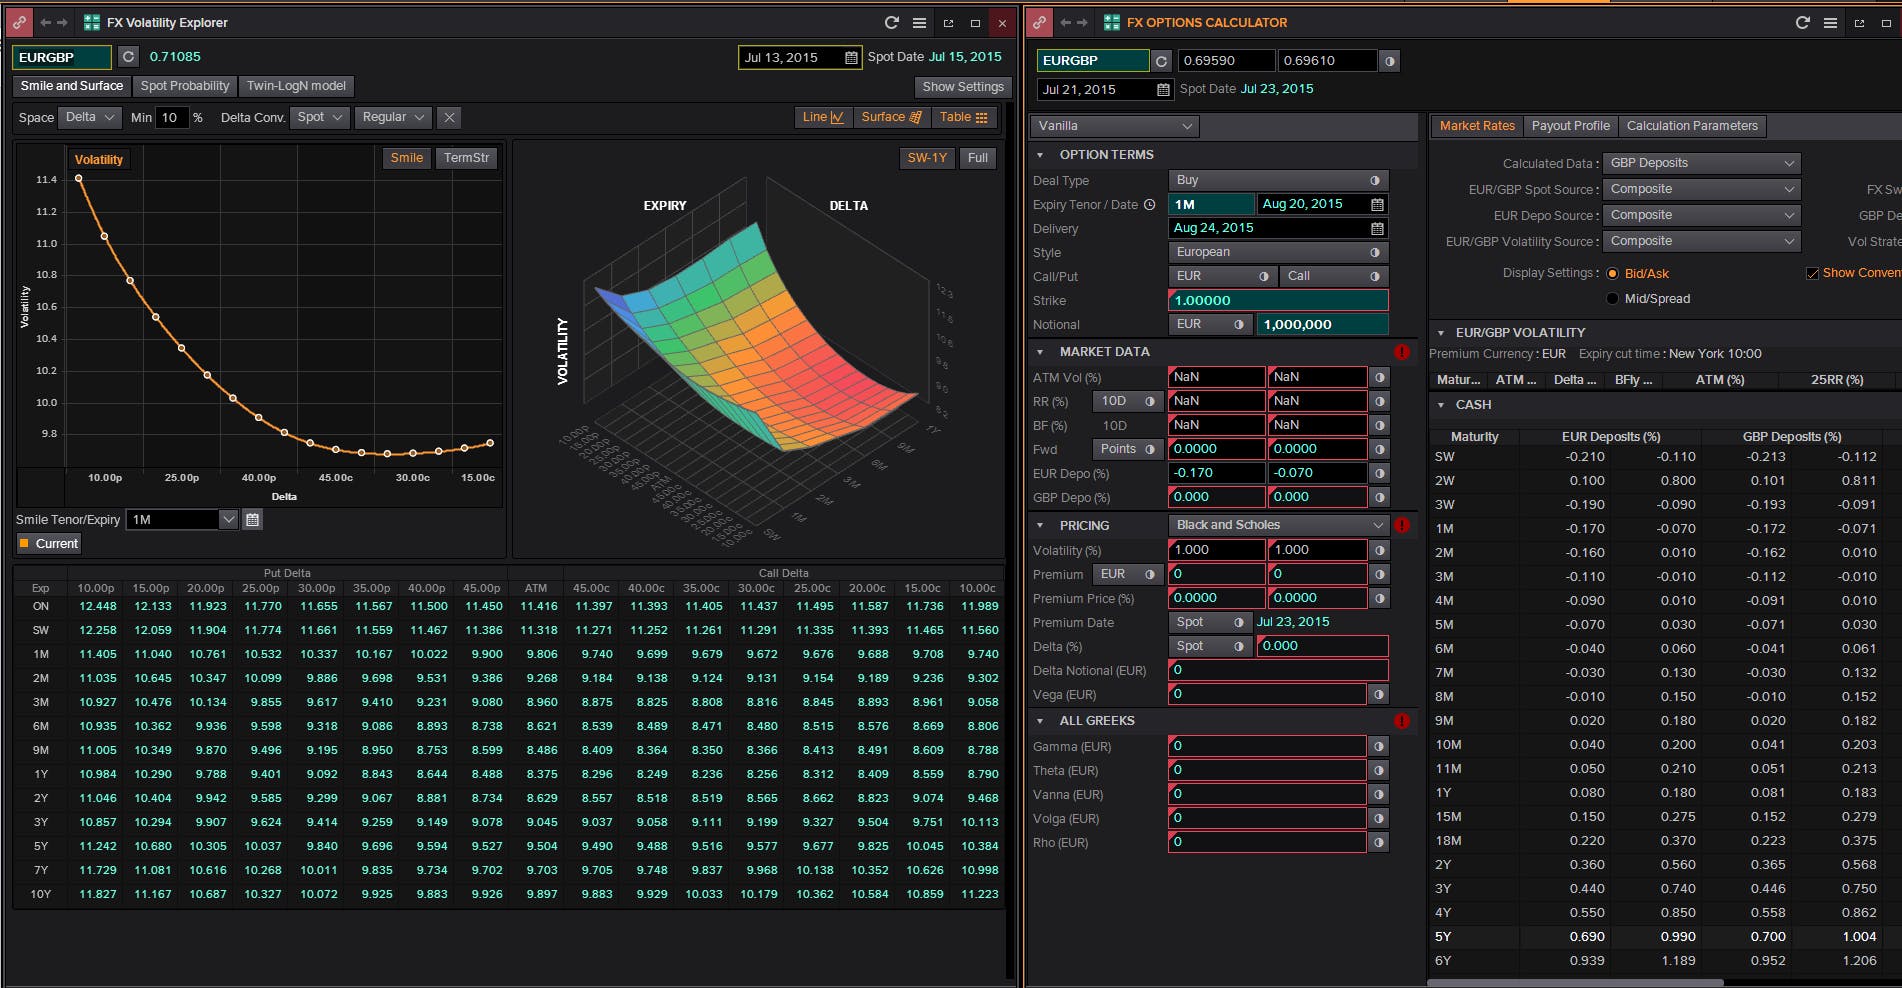
Task: Open the expiry date calendar for Aug 20, 2015
Action: tap(1377, 204)
